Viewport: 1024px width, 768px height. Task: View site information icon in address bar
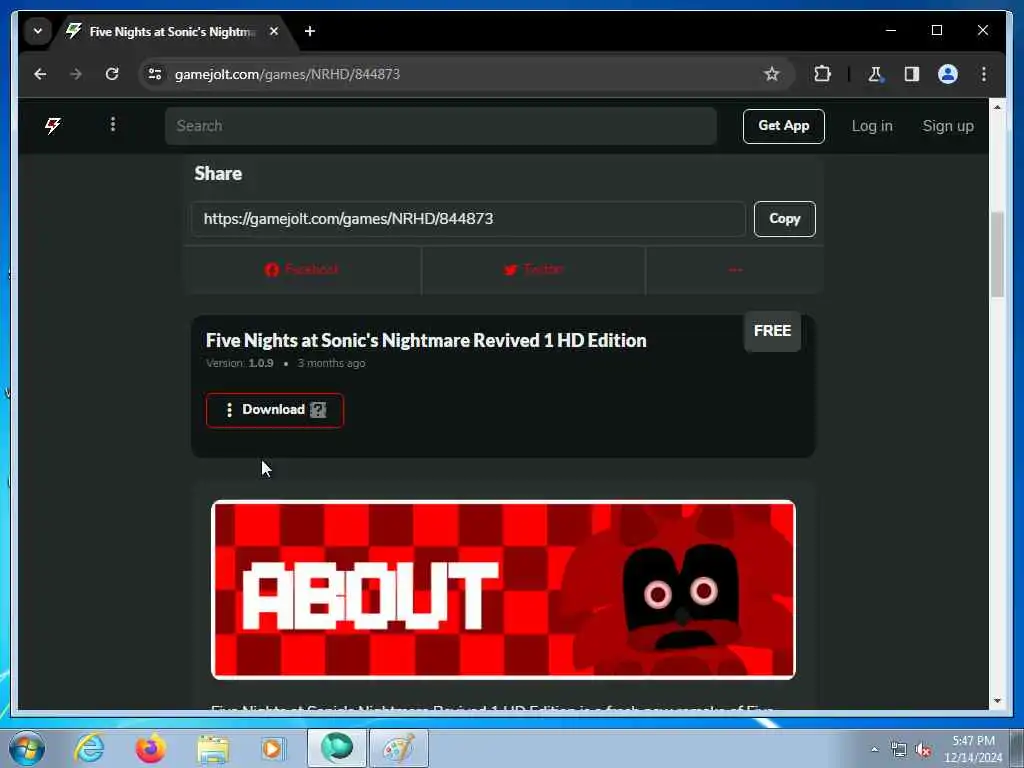[x=155, y=74]
